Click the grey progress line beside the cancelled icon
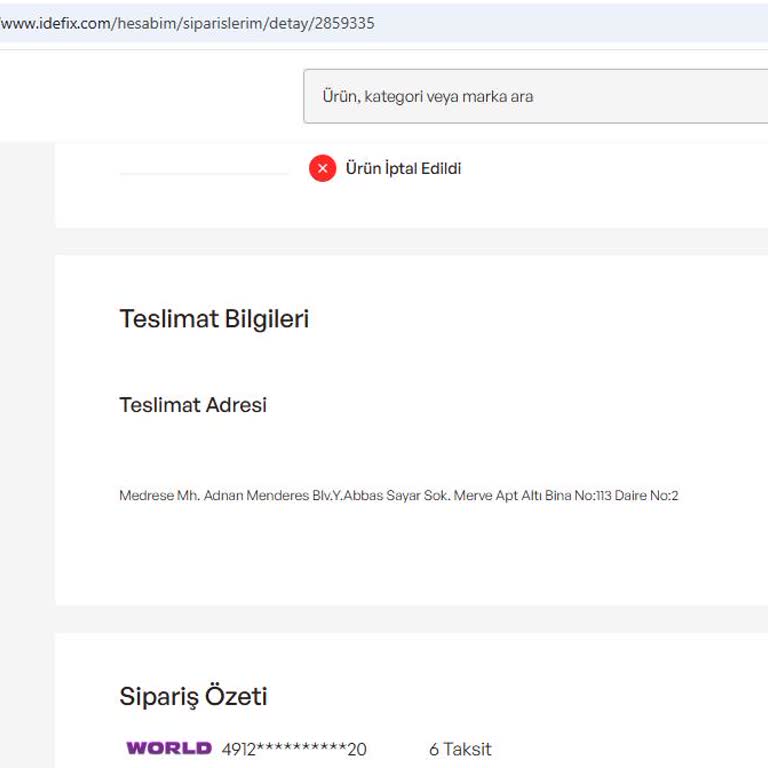Image resolution: width=768 pixels, height=768 pixels. coord(204,173)
